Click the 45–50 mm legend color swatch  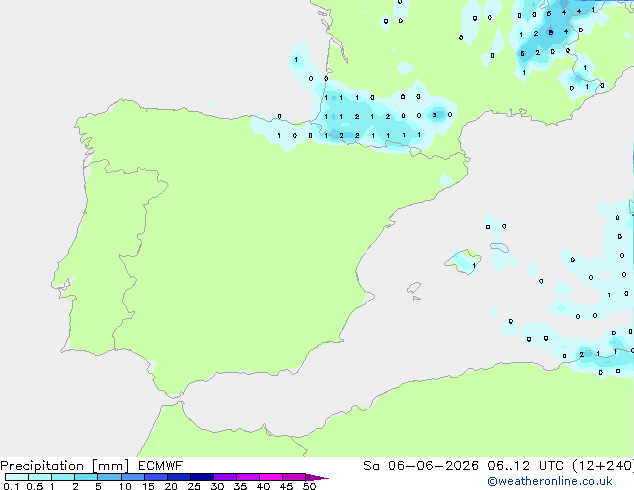294,477
